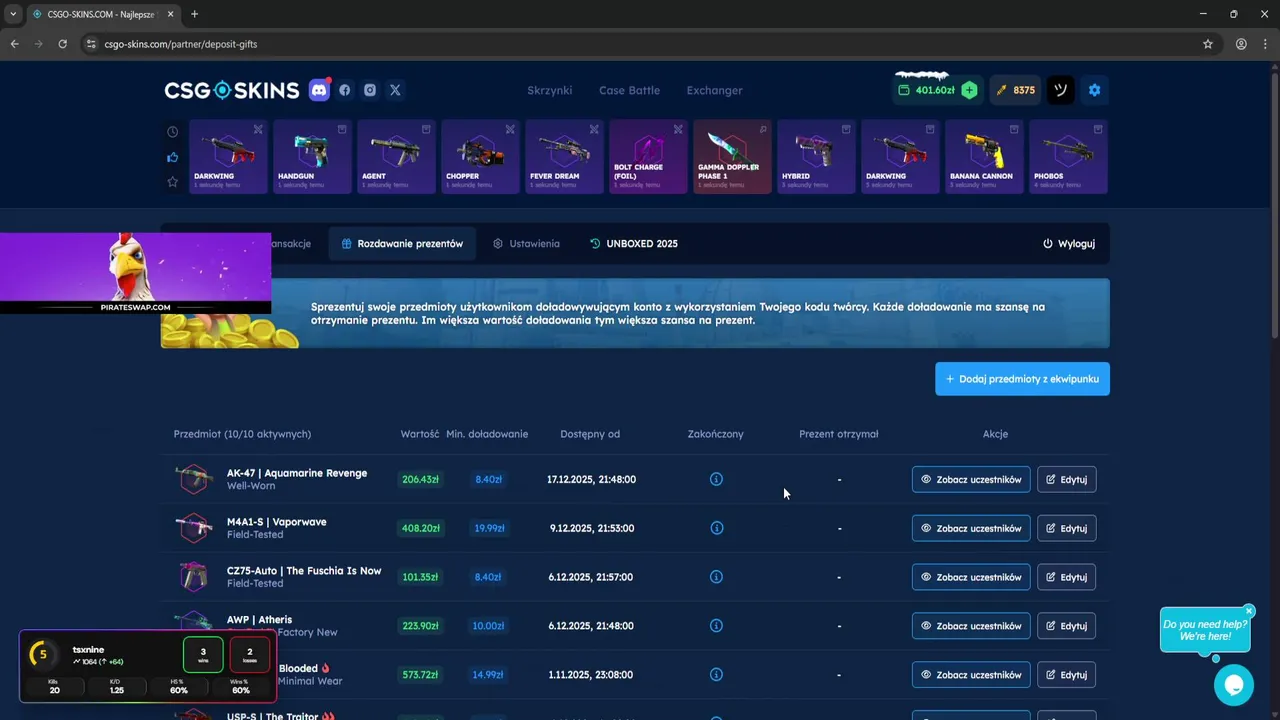Edit the gift valued 573.72zł

click(x=1066, y=675)
